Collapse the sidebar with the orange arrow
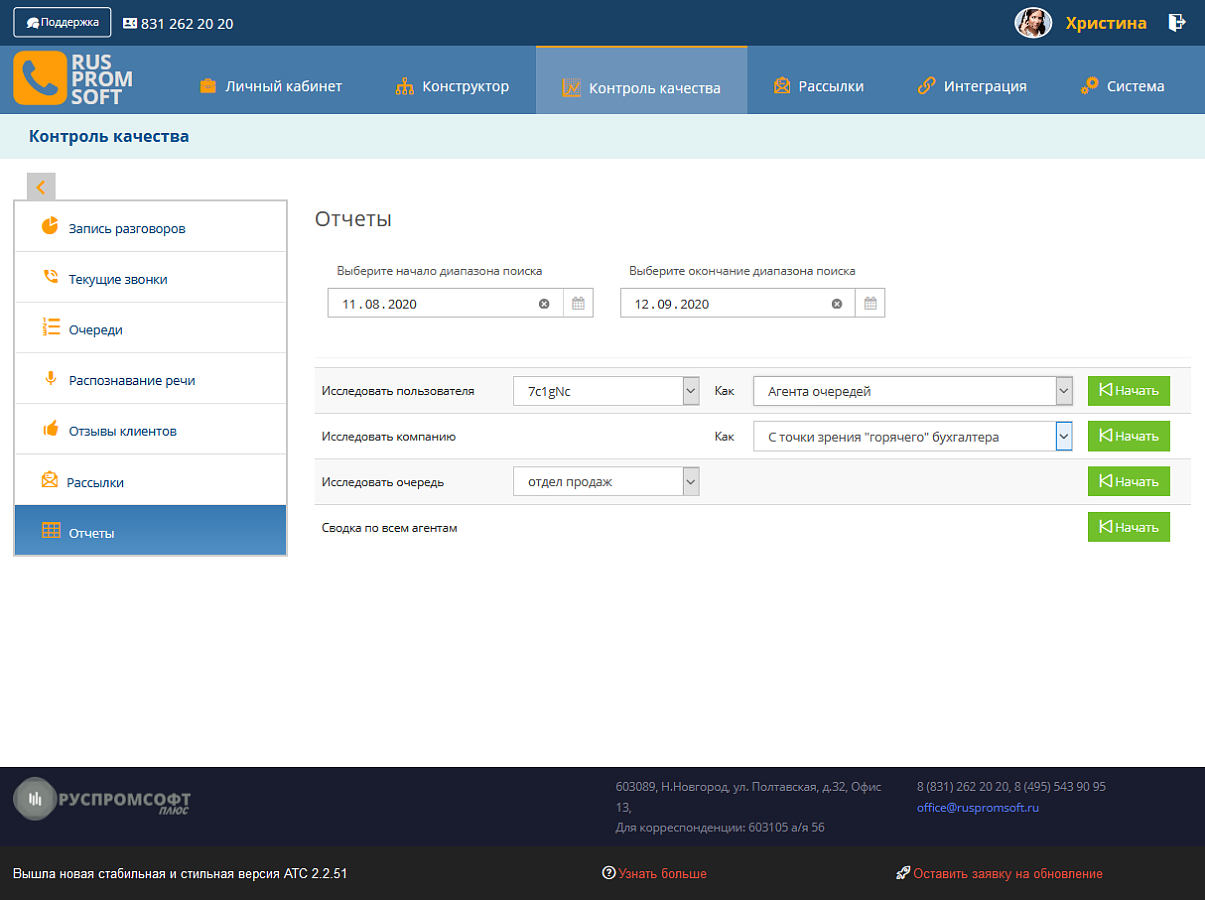 tap(41, 187)
